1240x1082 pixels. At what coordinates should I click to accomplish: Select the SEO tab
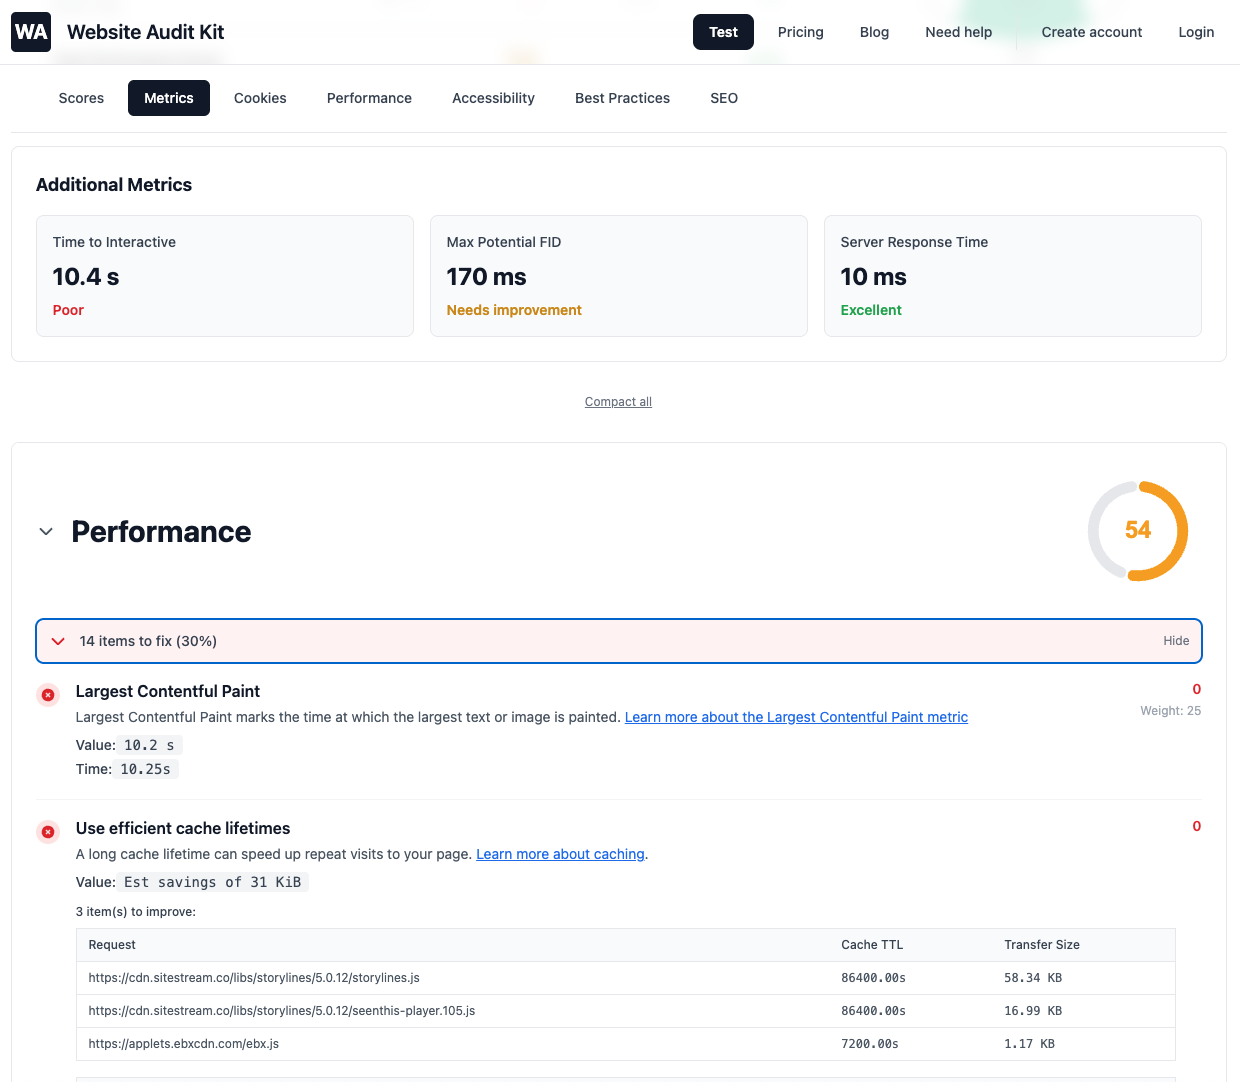click(724, 98)
